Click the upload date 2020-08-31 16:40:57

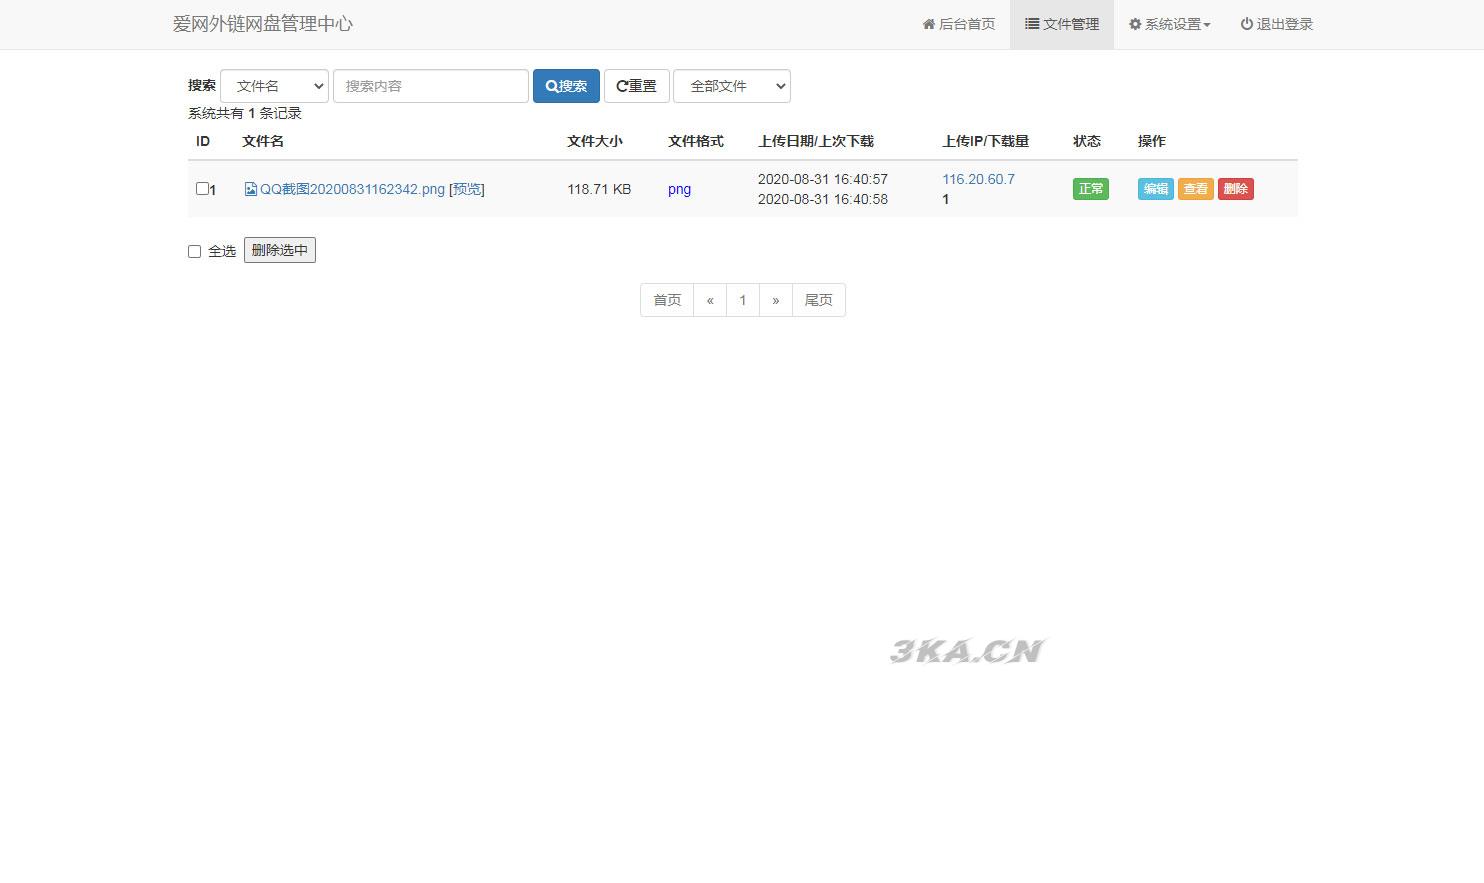(823, 179)
